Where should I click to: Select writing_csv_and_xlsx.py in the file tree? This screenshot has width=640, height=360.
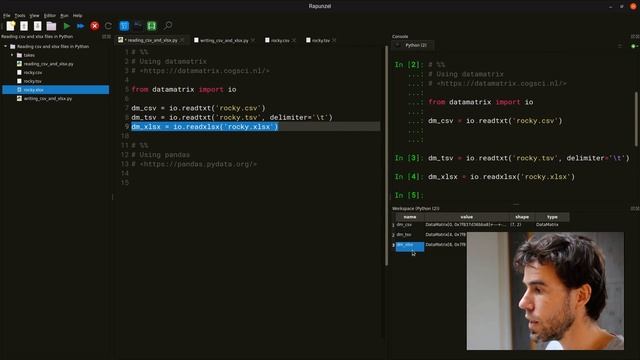tap(48, 98)
